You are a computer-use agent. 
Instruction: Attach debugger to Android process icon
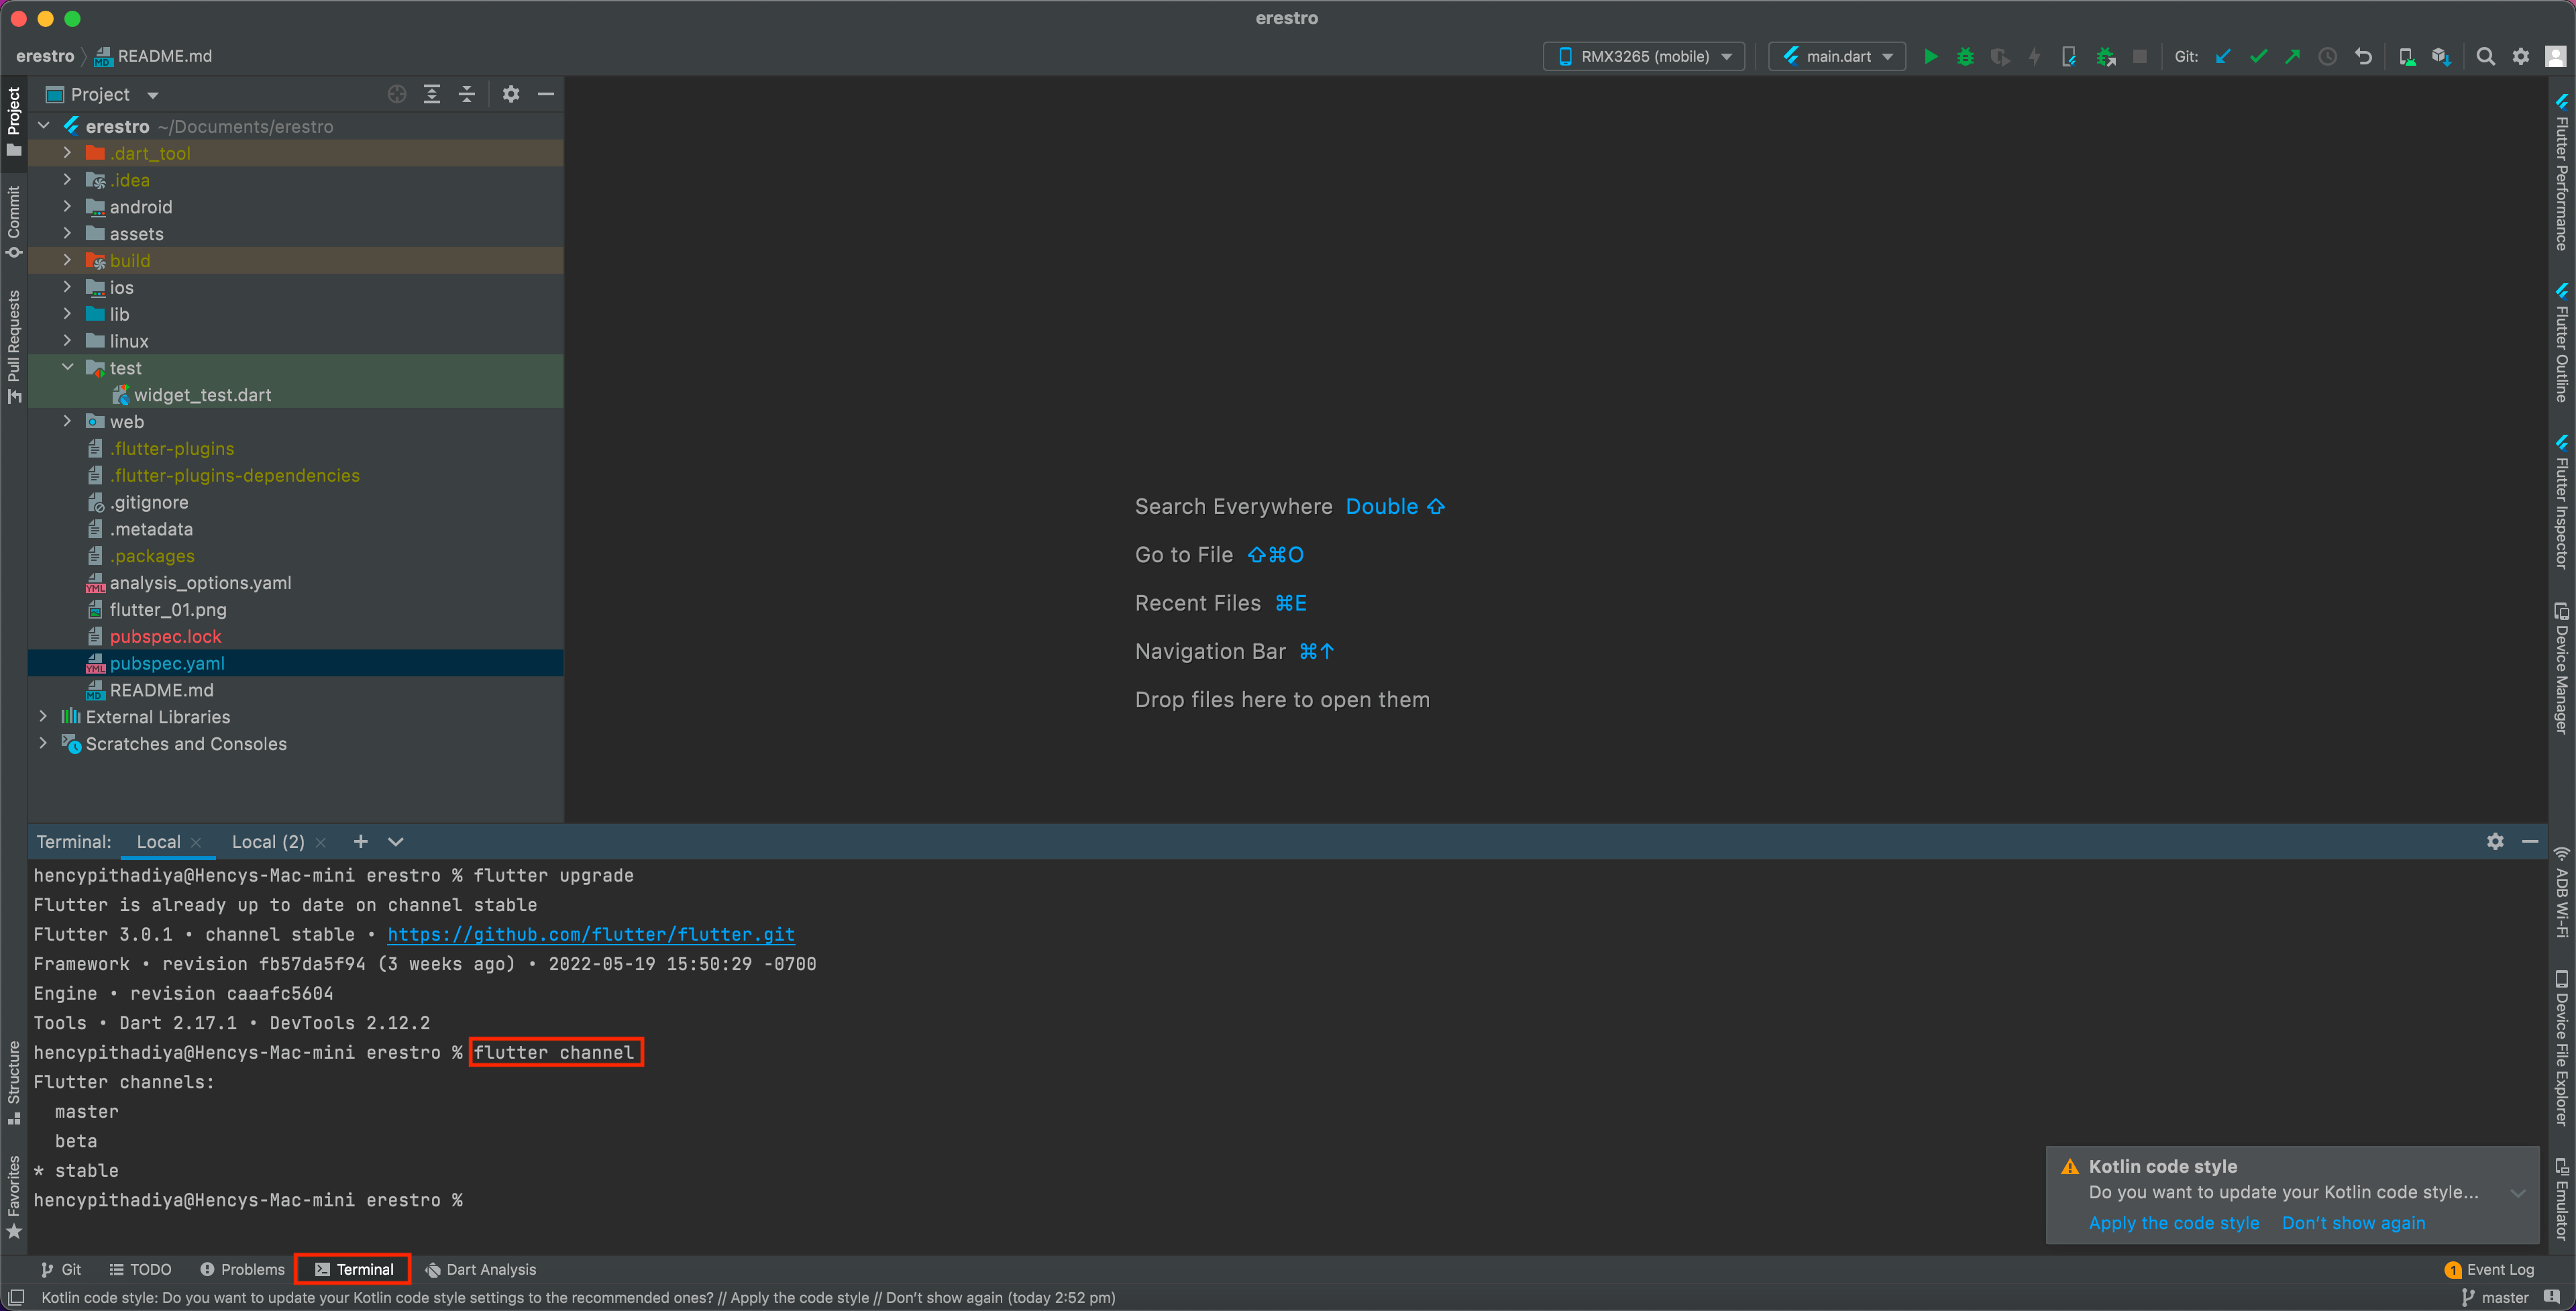click(x=2105, y=56)
